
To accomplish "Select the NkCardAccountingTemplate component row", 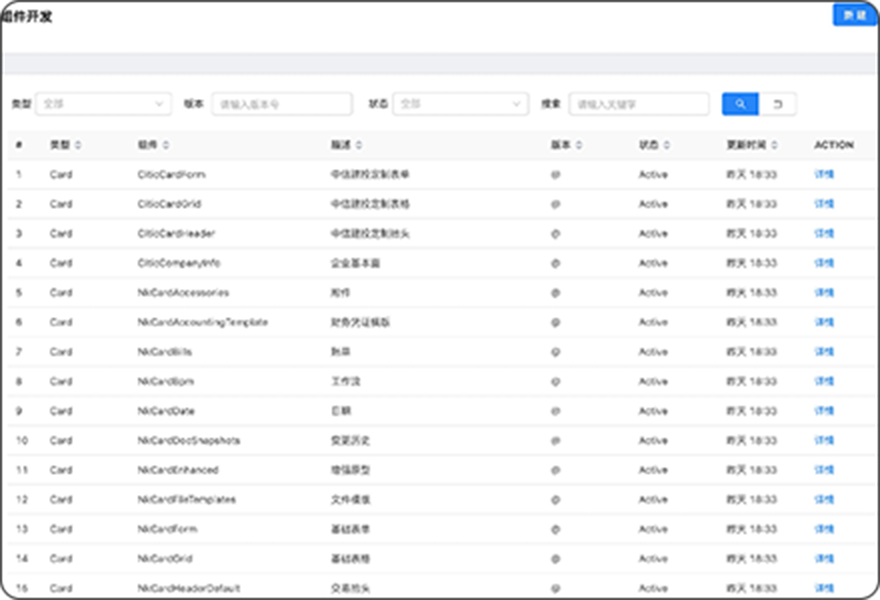I will [x=202, y=322].
